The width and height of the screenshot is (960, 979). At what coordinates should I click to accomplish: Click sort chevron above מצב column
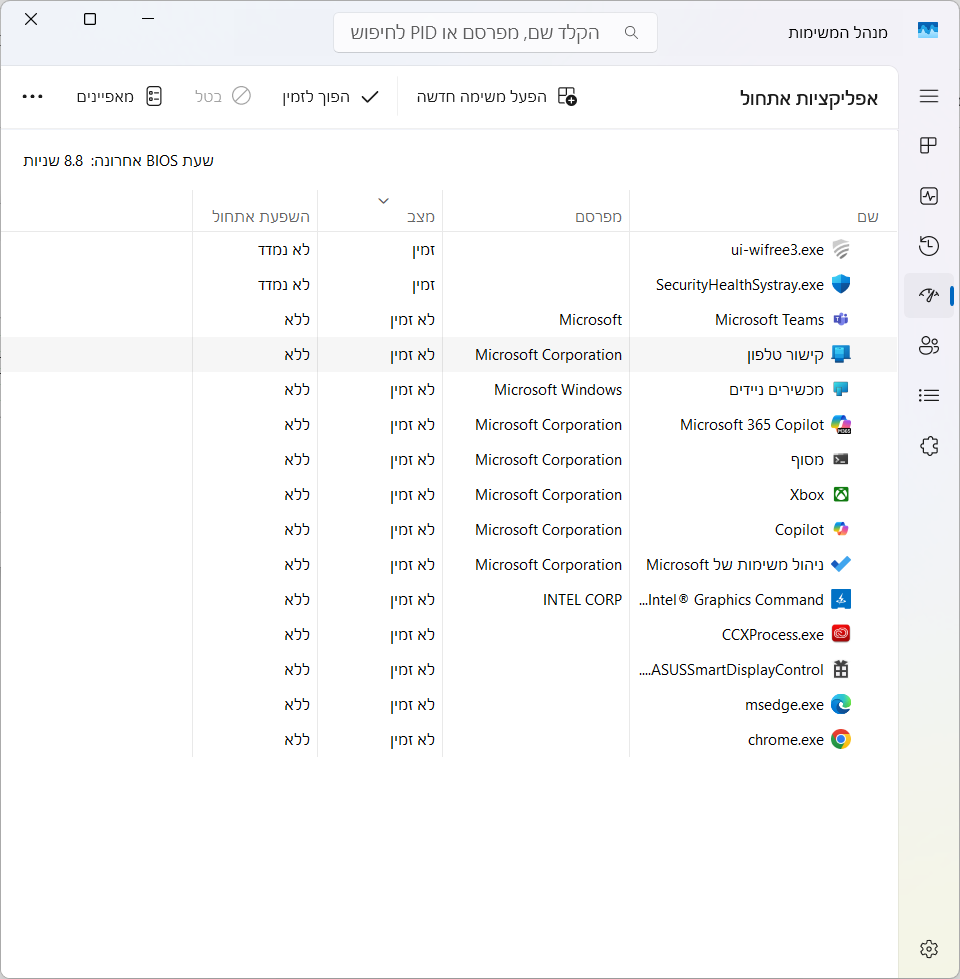pos(383,200)
